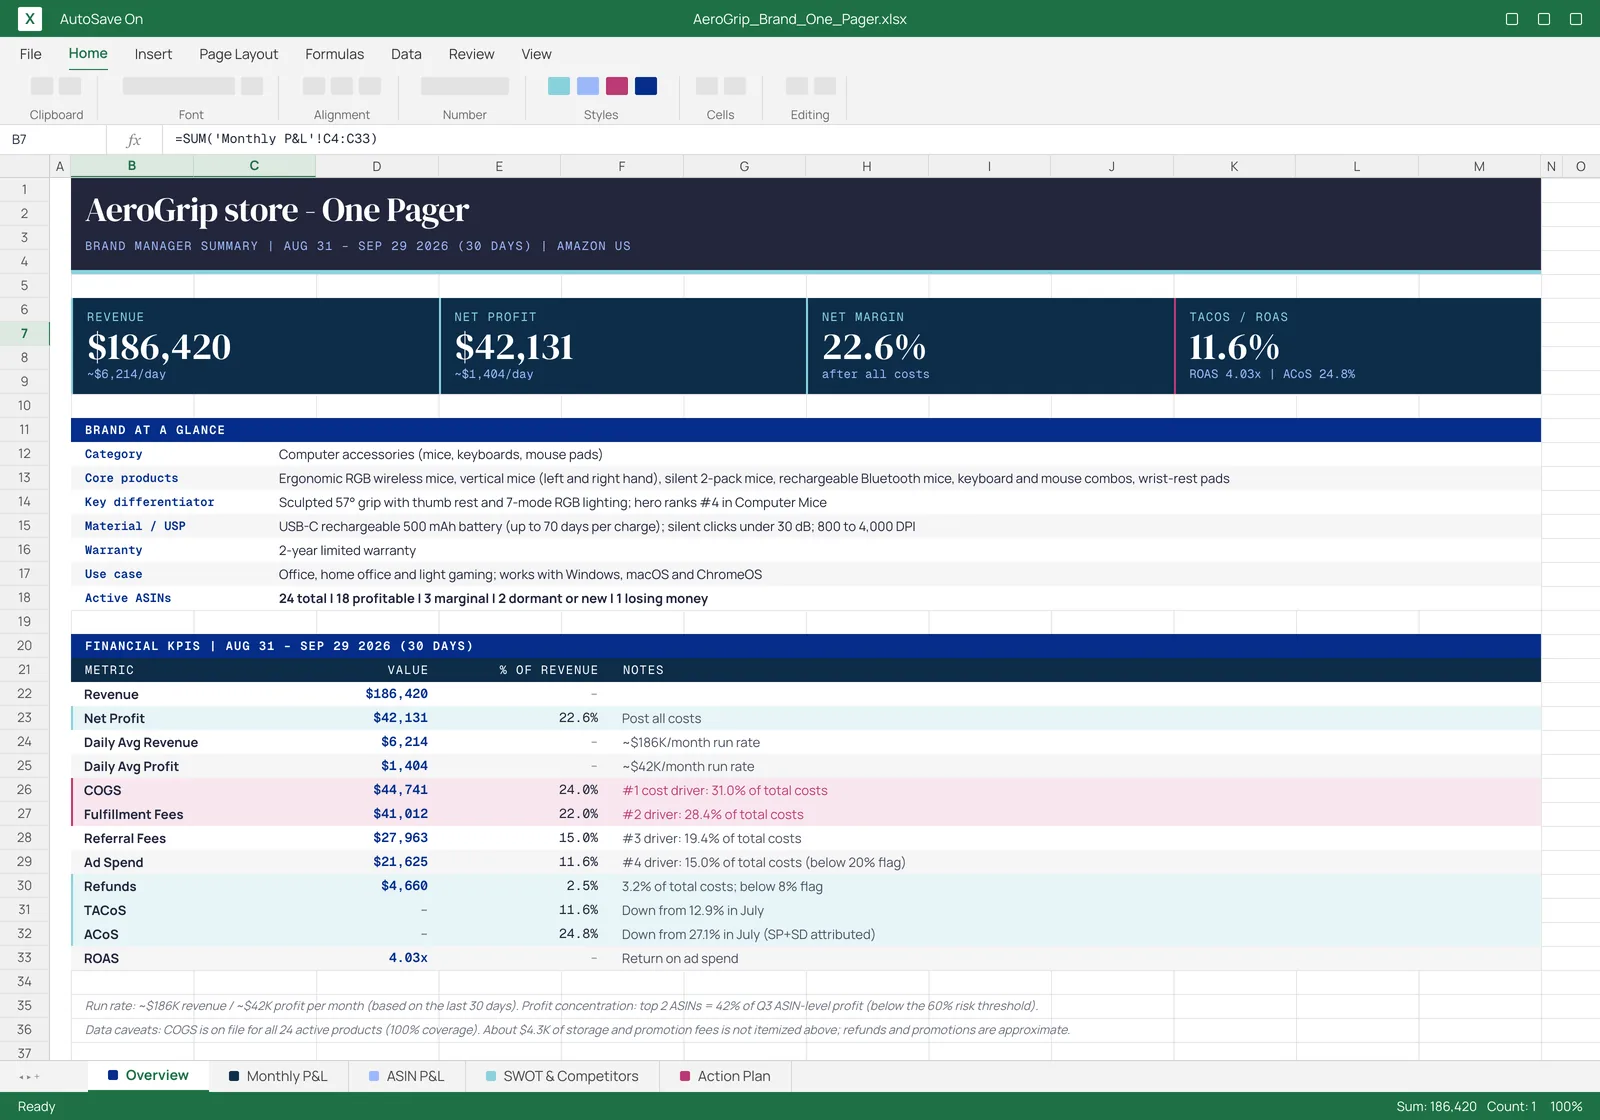Select column F header

point(622,166)
